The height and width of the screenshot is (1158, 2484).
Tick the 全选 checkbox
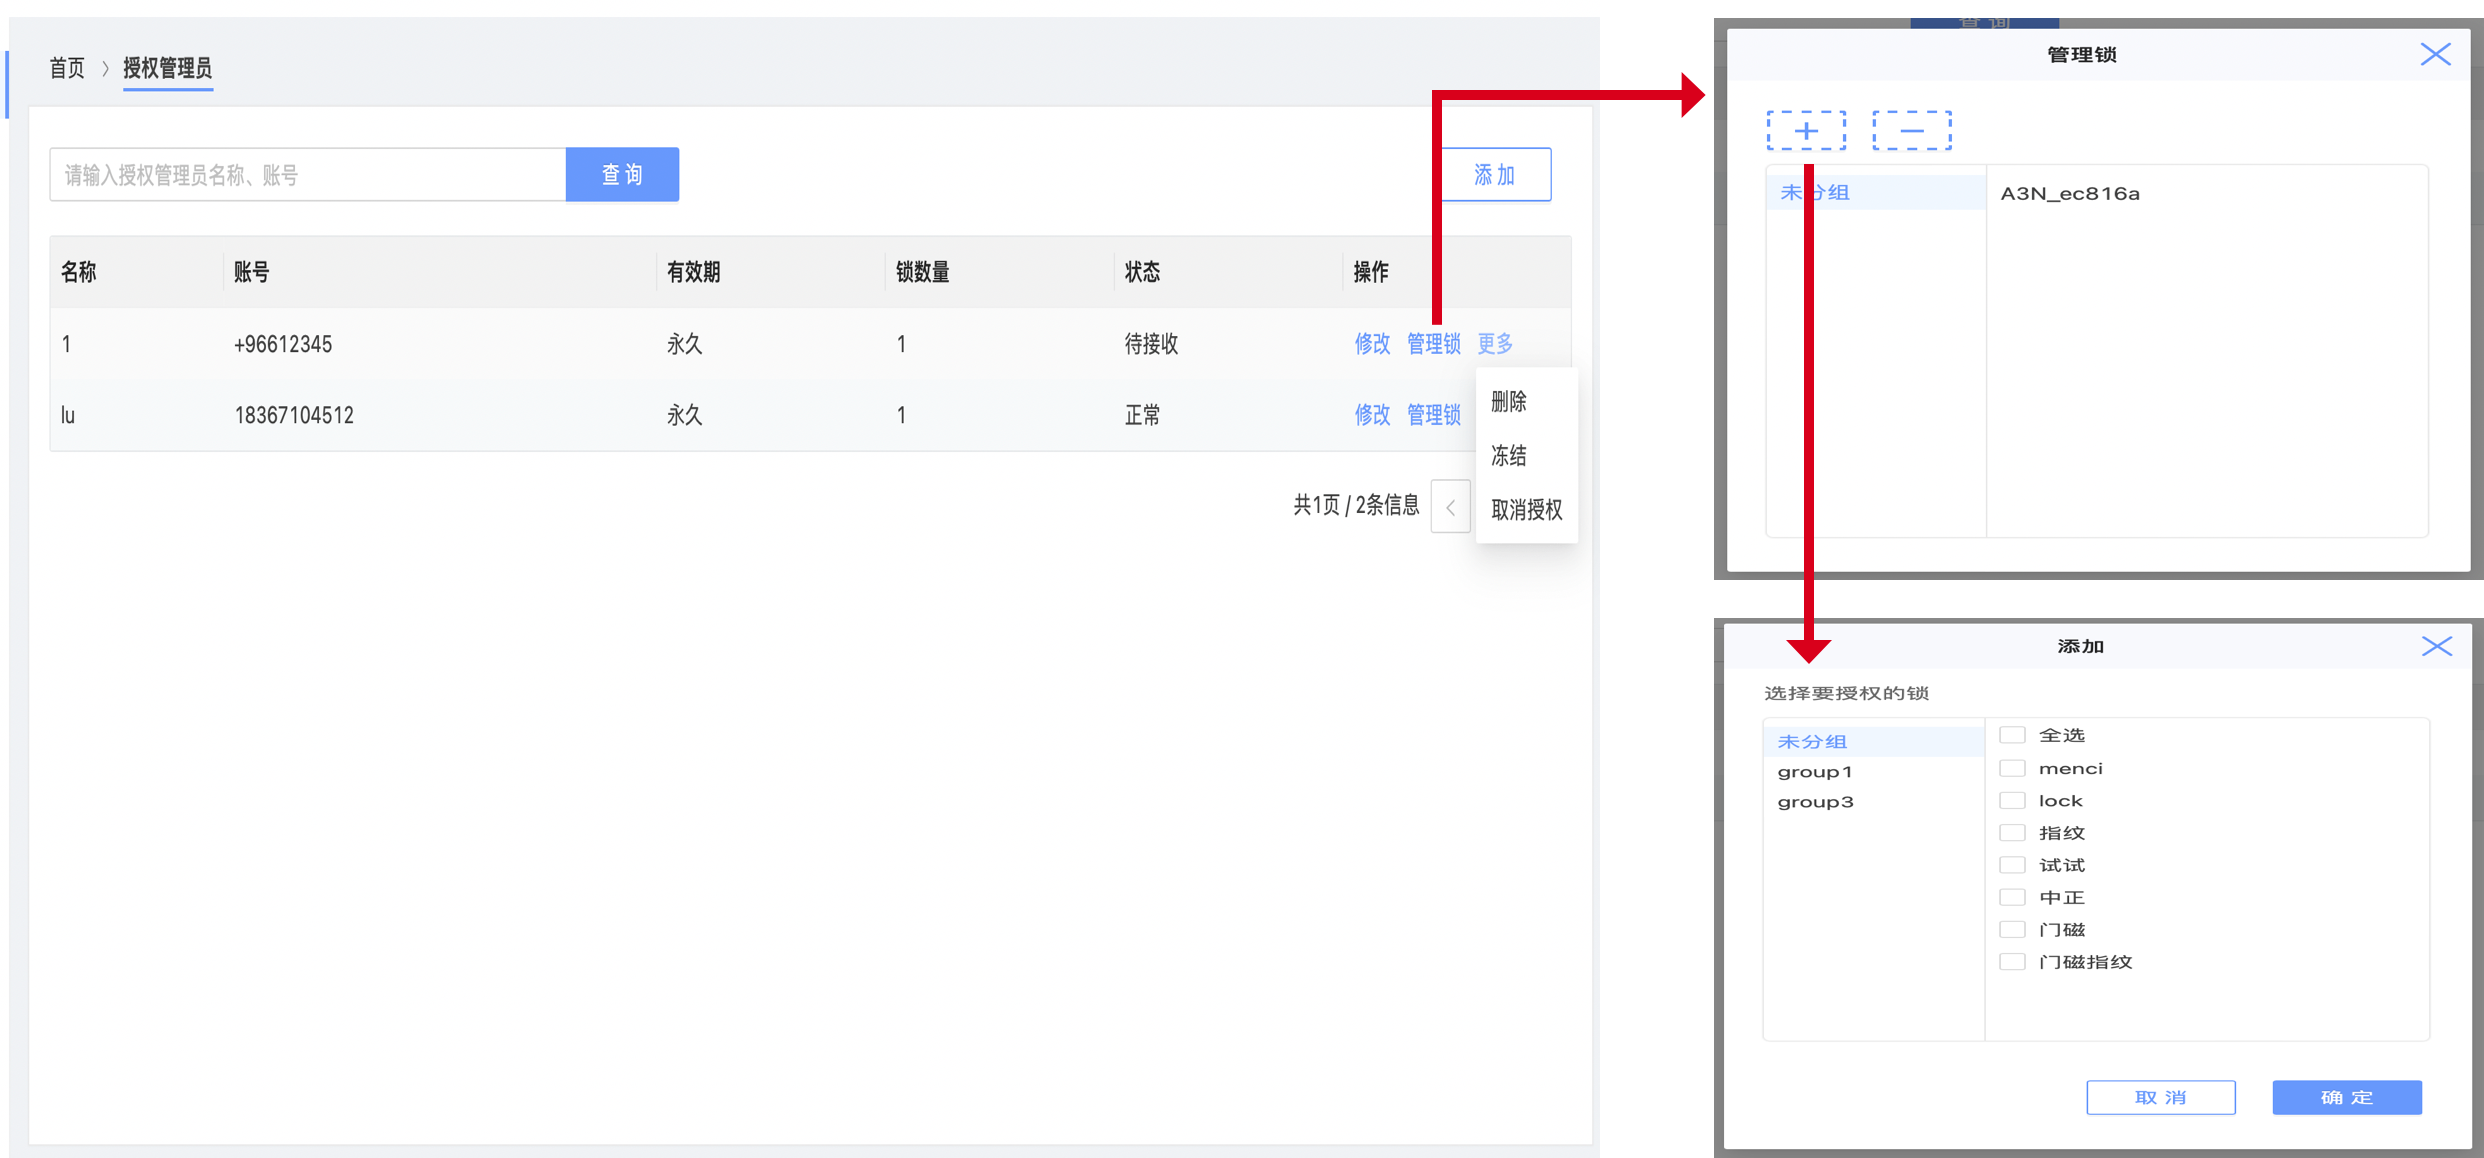2012,735
